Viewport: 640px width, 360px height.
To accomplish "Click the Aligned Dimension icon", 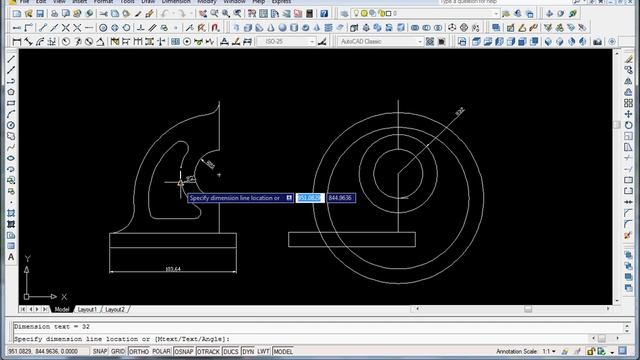I will coord(28,41).
